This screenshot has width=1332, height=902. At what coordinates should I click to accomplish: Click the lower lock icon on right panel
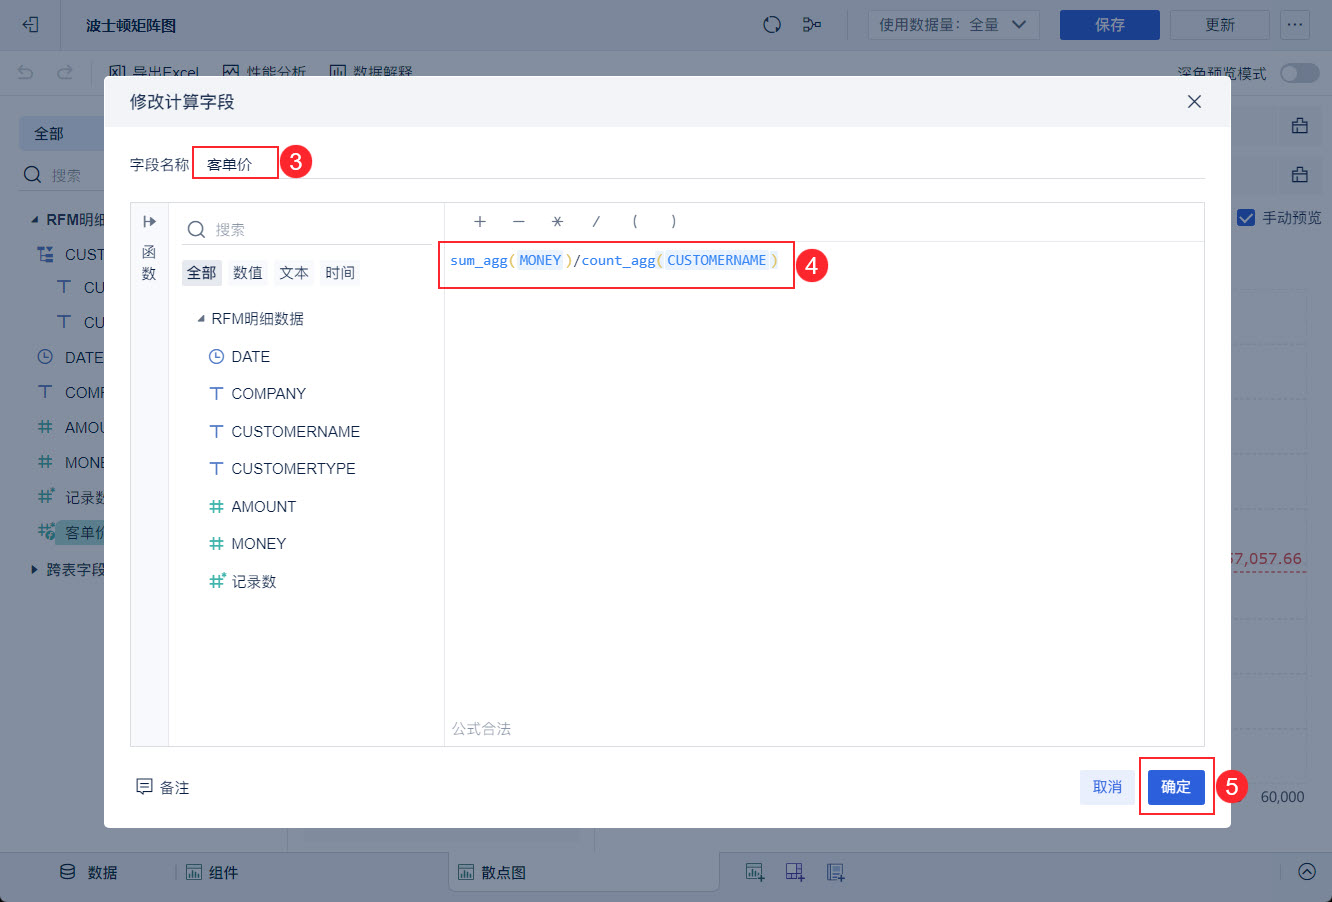point(1300,175)
